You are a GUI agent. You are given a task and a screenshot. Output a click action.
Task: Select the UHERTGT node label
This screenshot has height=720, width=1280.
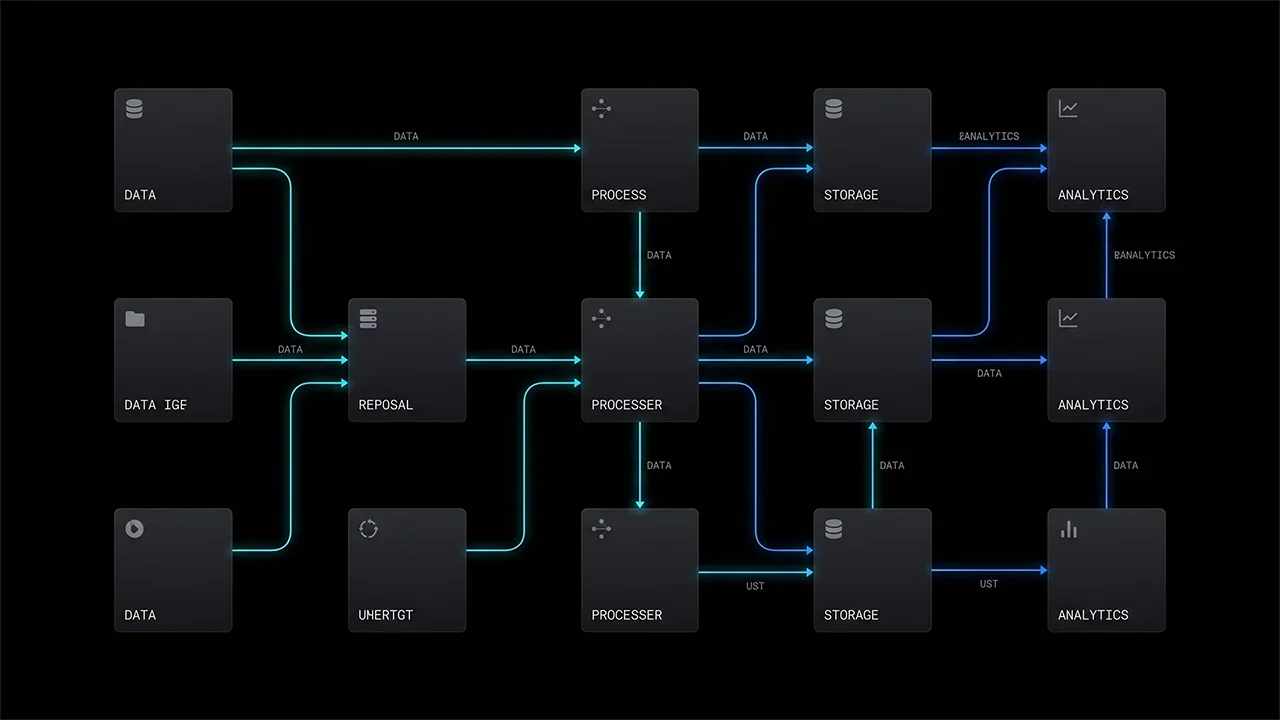tap(385, 615)
